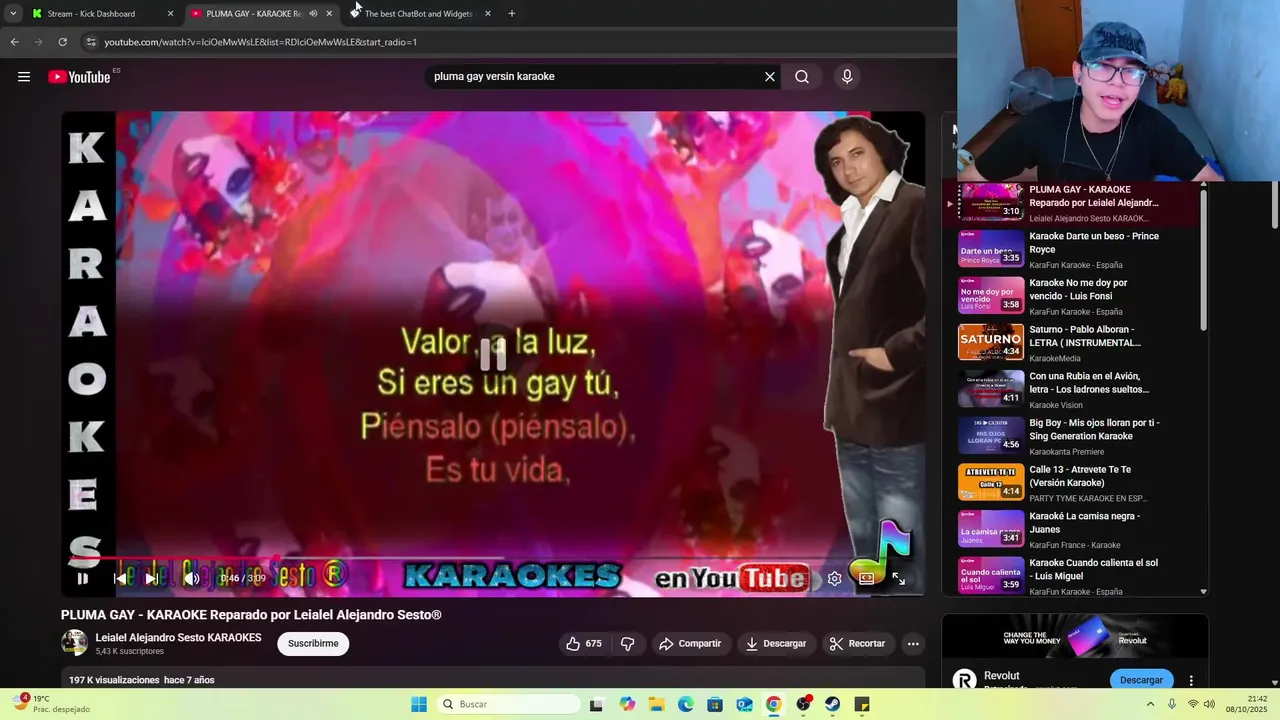The width and height of the screenshot is (1280, 720).
Task: Subscribe with the Suscribirme button
Action: click(313, 644)
